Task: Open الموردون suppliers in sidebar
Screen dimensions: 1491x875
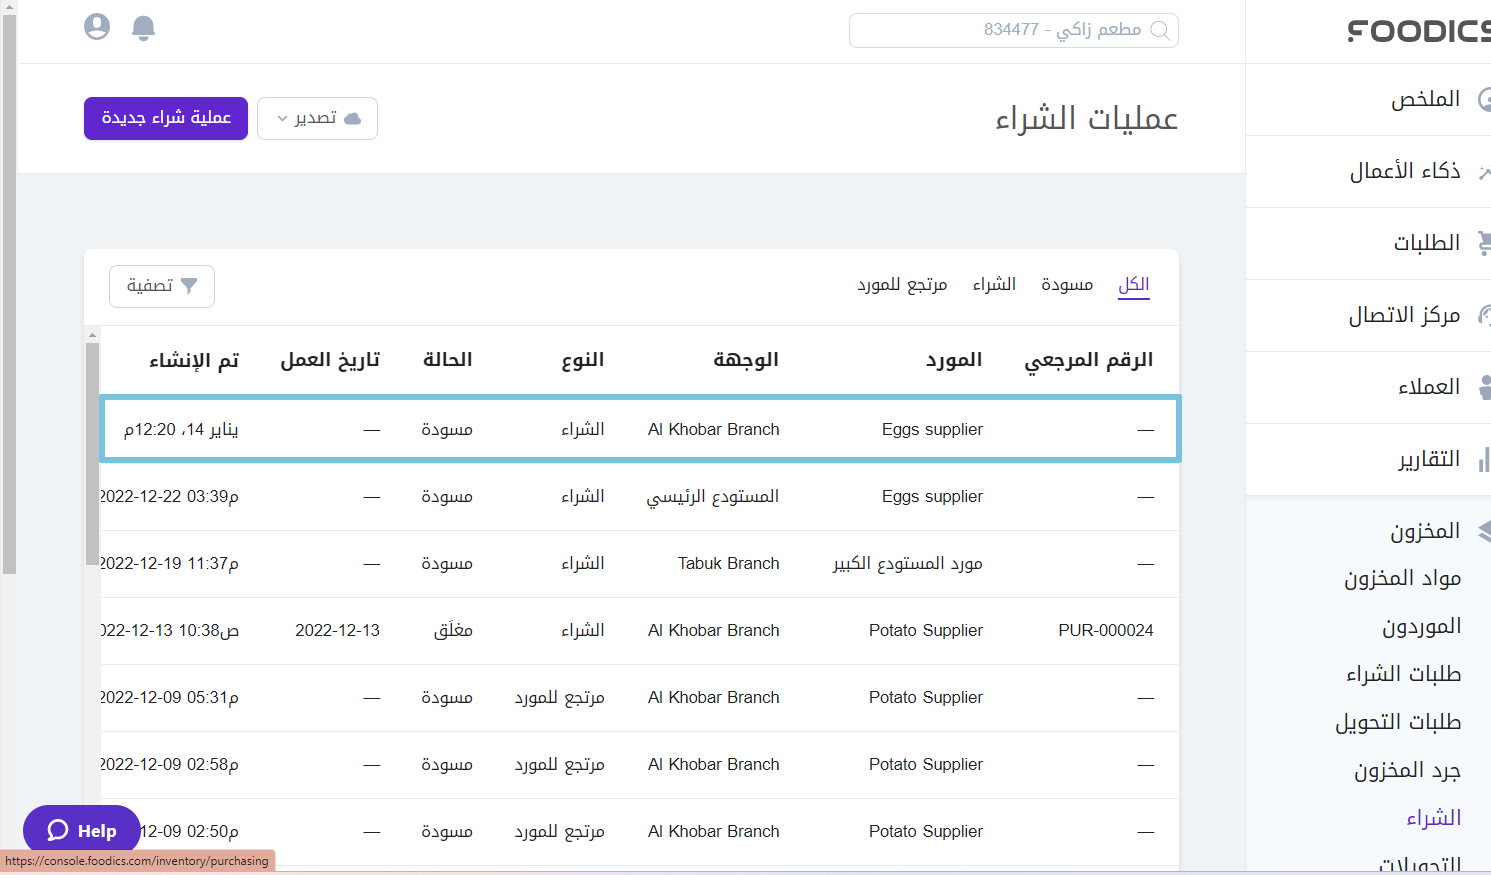Action: click(1421, 627)
